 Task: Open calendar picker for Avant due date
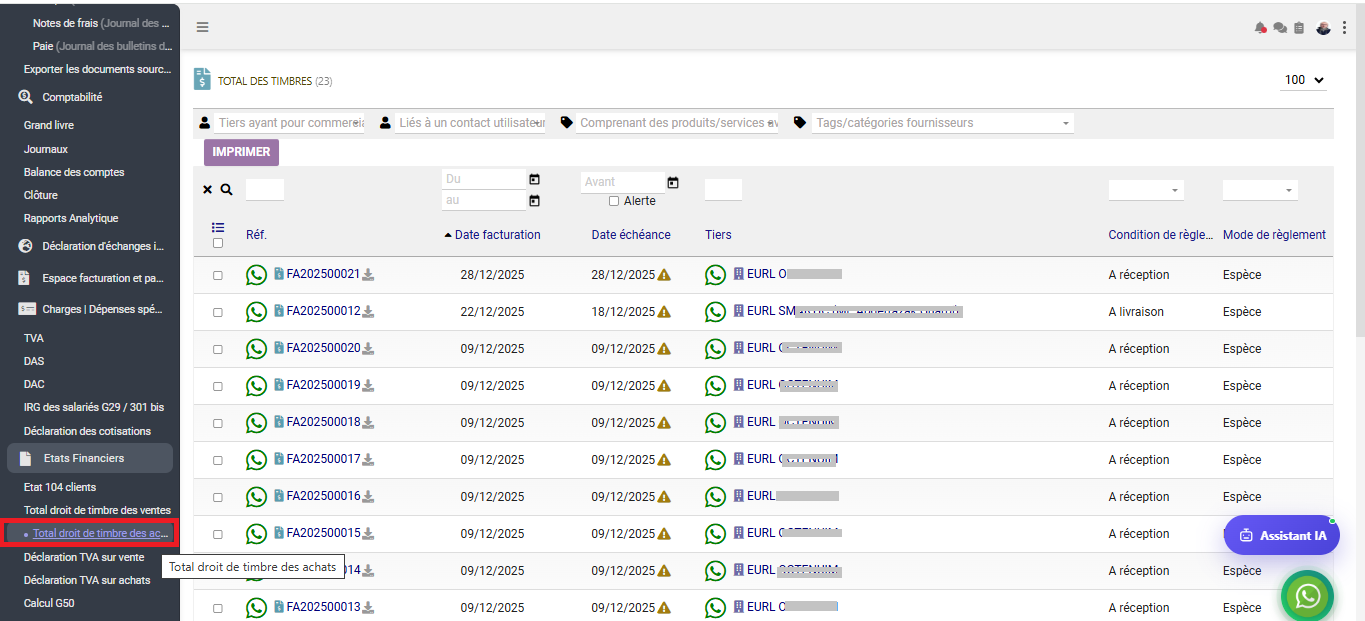click(x=673, y=182)
